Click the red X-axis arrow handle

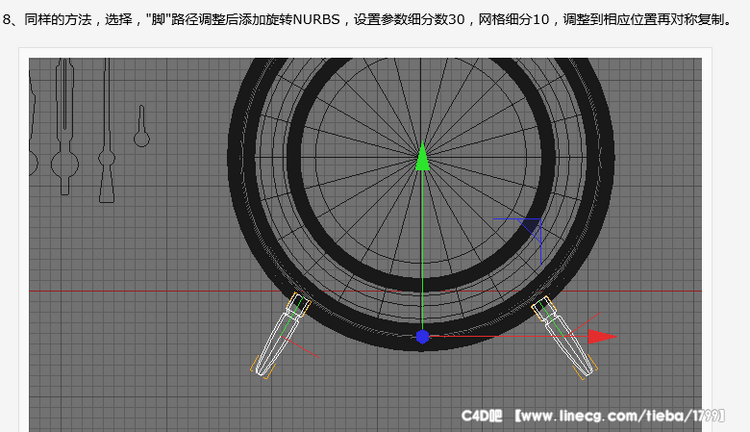602,336
